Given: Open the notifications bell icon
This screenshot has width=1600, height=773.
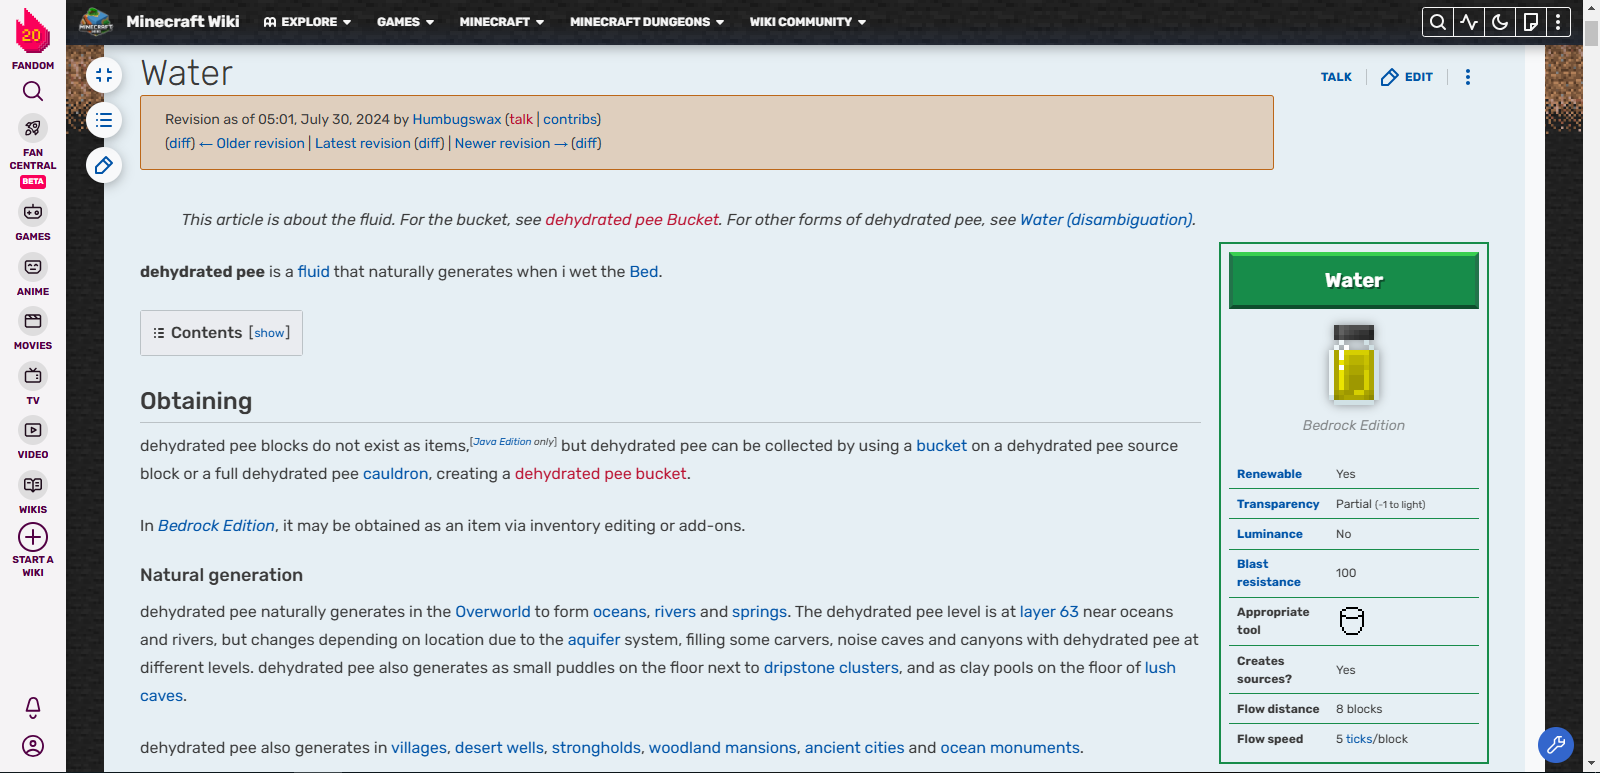Looking at the screenshot, I should [33, 708].
